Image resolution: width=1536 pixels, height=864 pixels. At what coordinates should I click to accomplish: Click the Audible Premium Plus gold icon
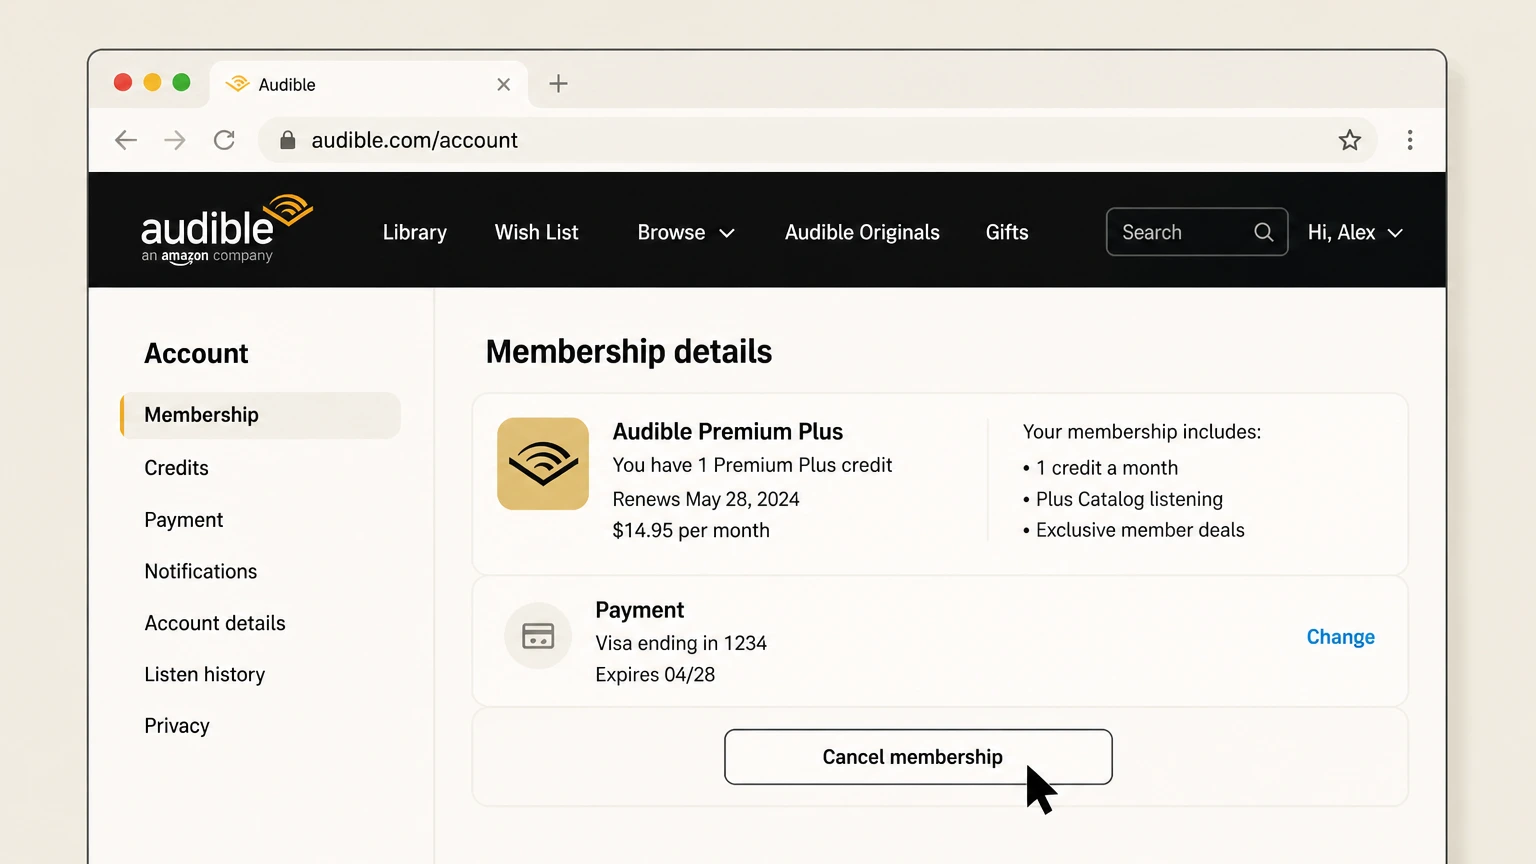(x=543, y=464)
